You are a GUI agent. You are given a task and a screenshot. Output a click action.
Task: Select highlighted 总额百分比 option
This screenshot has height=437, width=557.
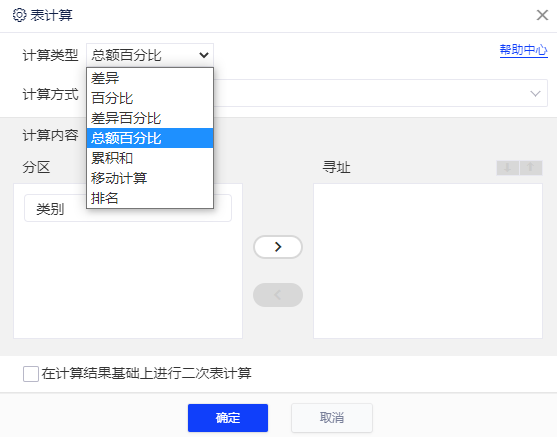150,138
